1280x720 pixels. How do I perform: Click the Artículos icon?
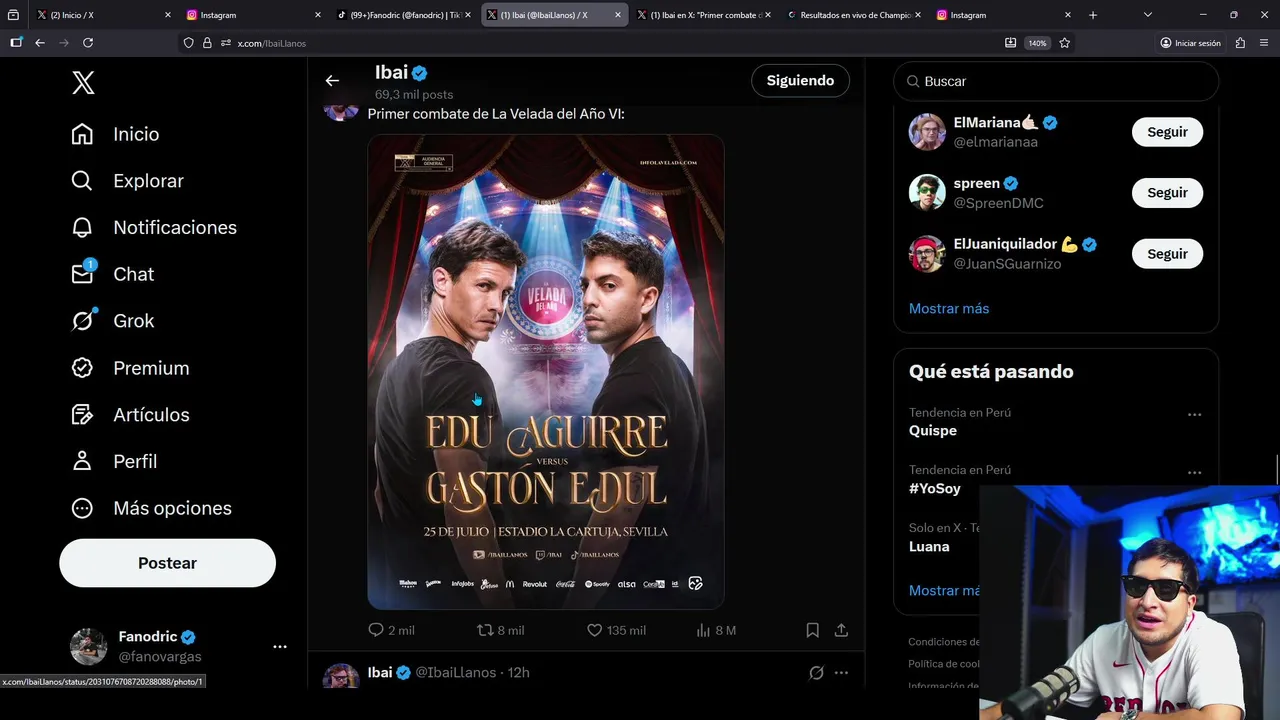pyautogui.click(x=82, y=414)
